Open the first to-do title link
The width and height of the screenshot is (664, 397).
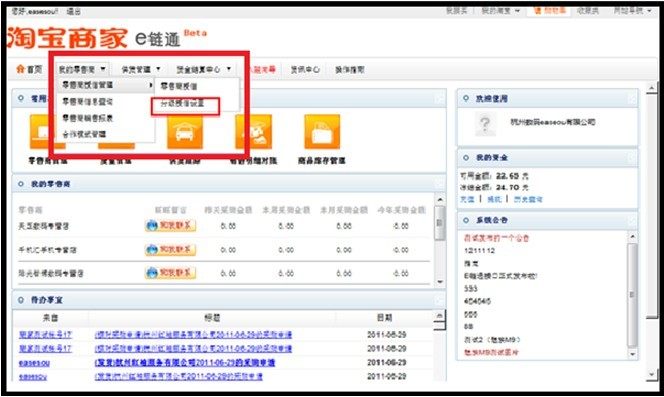click(193, 335)
